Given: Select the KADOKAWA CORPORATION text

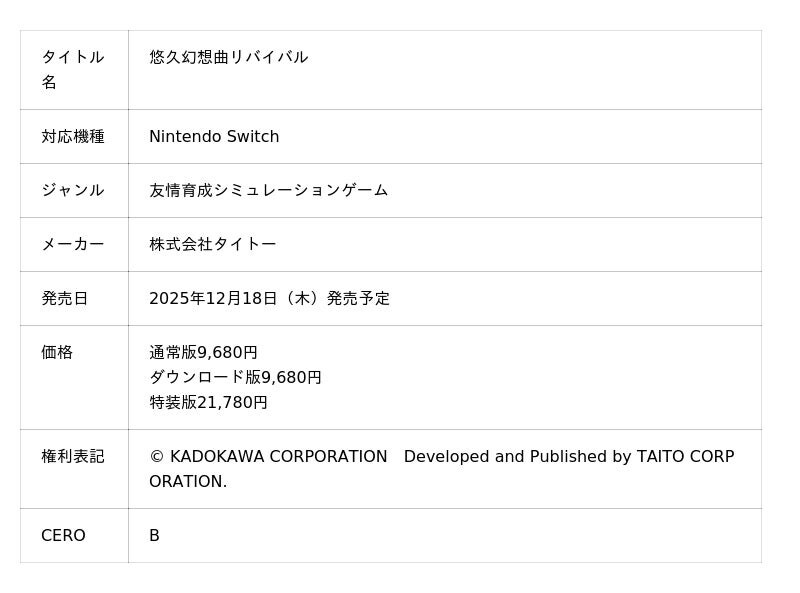Looking at the screenshot, I should 278,457.
